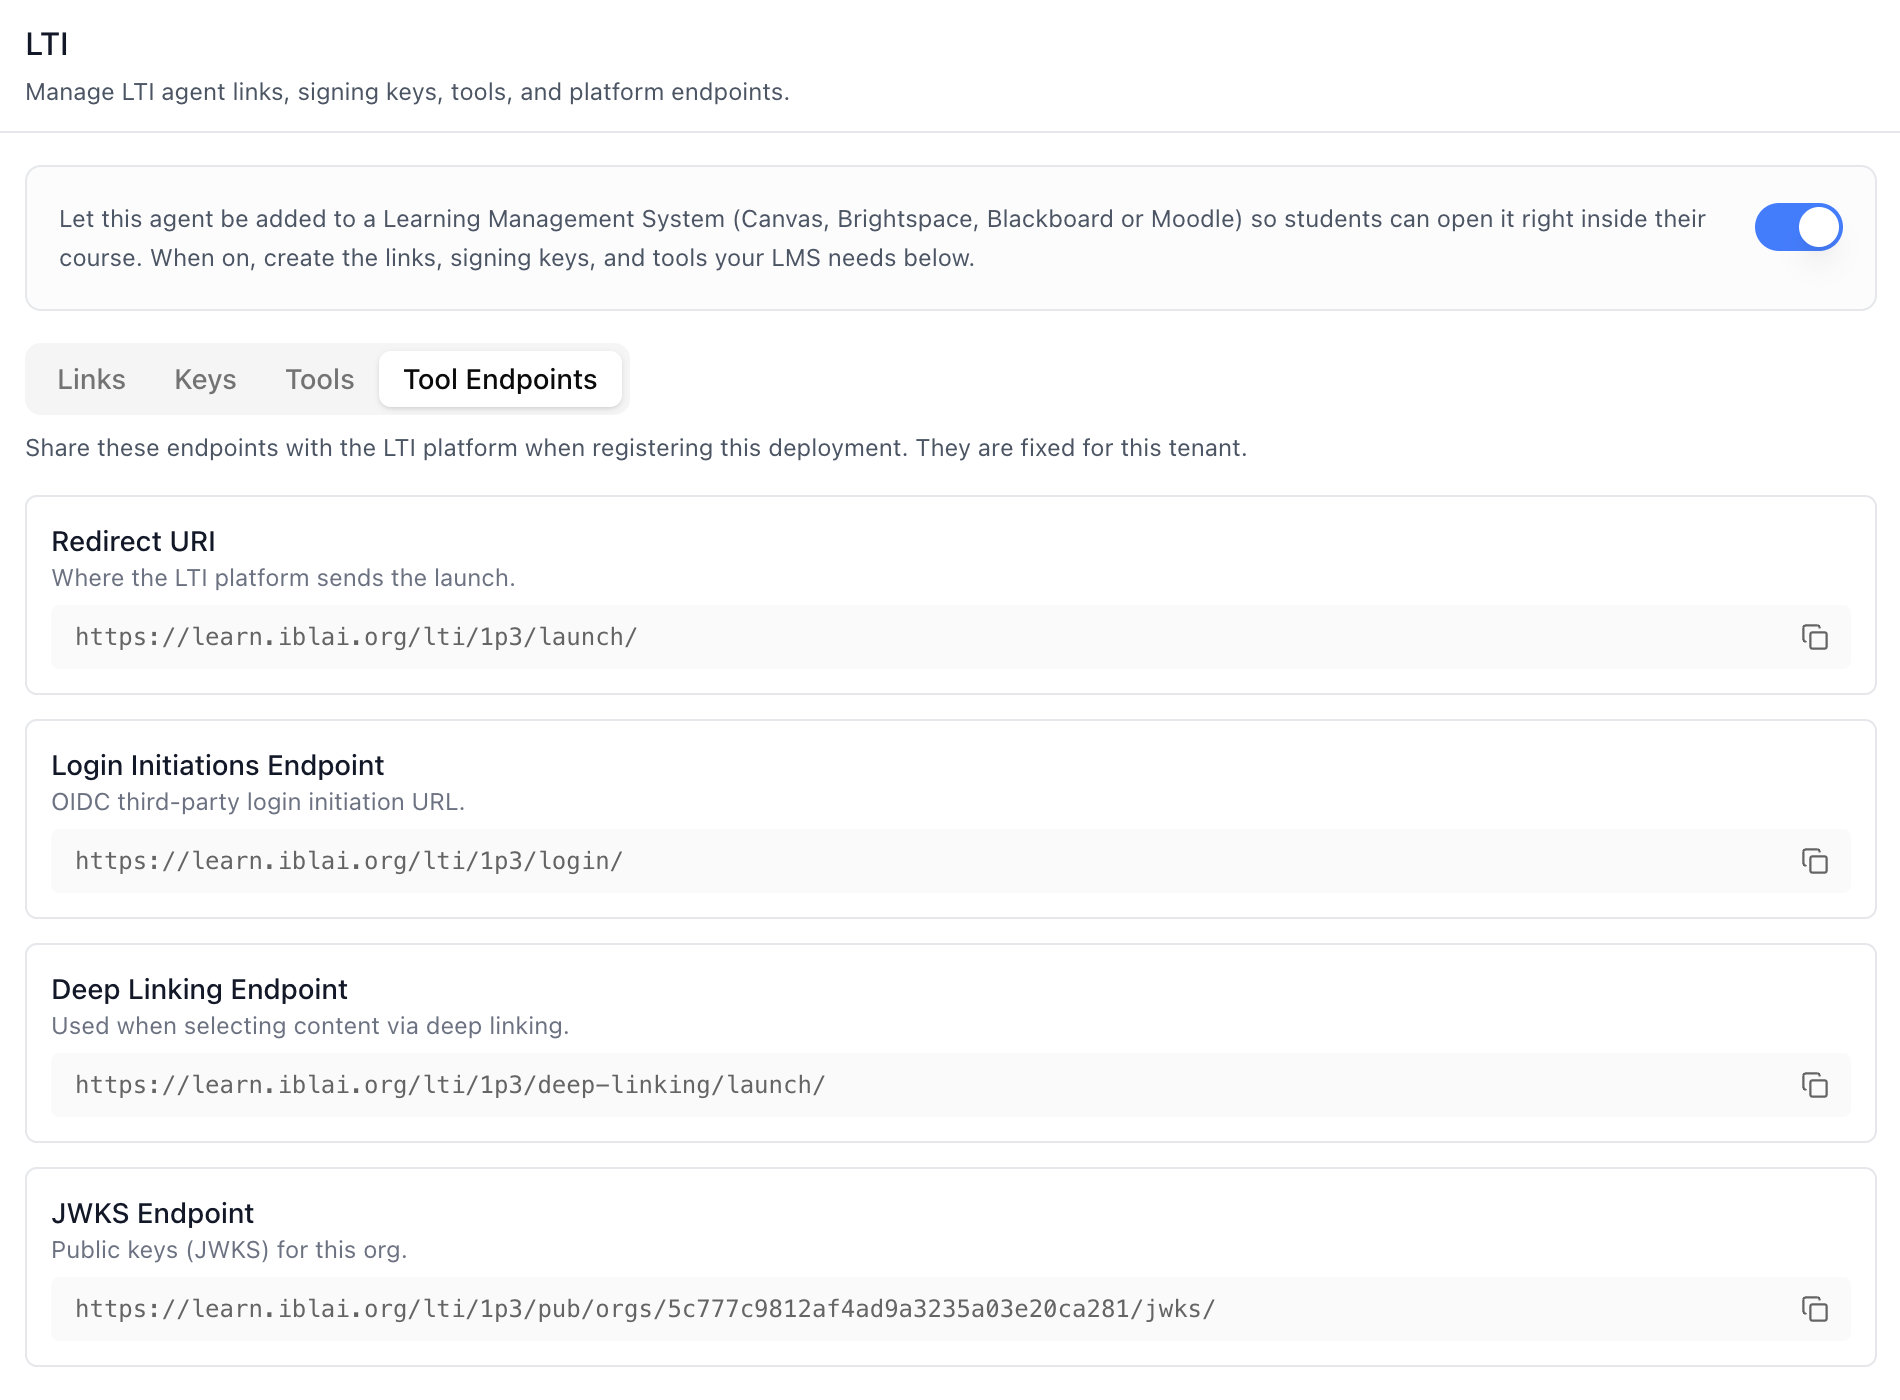The width and height of the screenshot is (1900, 1400).
Task: Go to the Tools tab
Action: (319, 379)
